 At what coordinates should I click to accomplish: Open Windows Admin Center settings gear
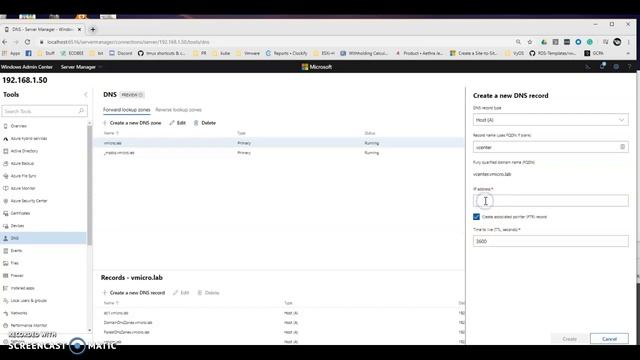coord(616,67)
